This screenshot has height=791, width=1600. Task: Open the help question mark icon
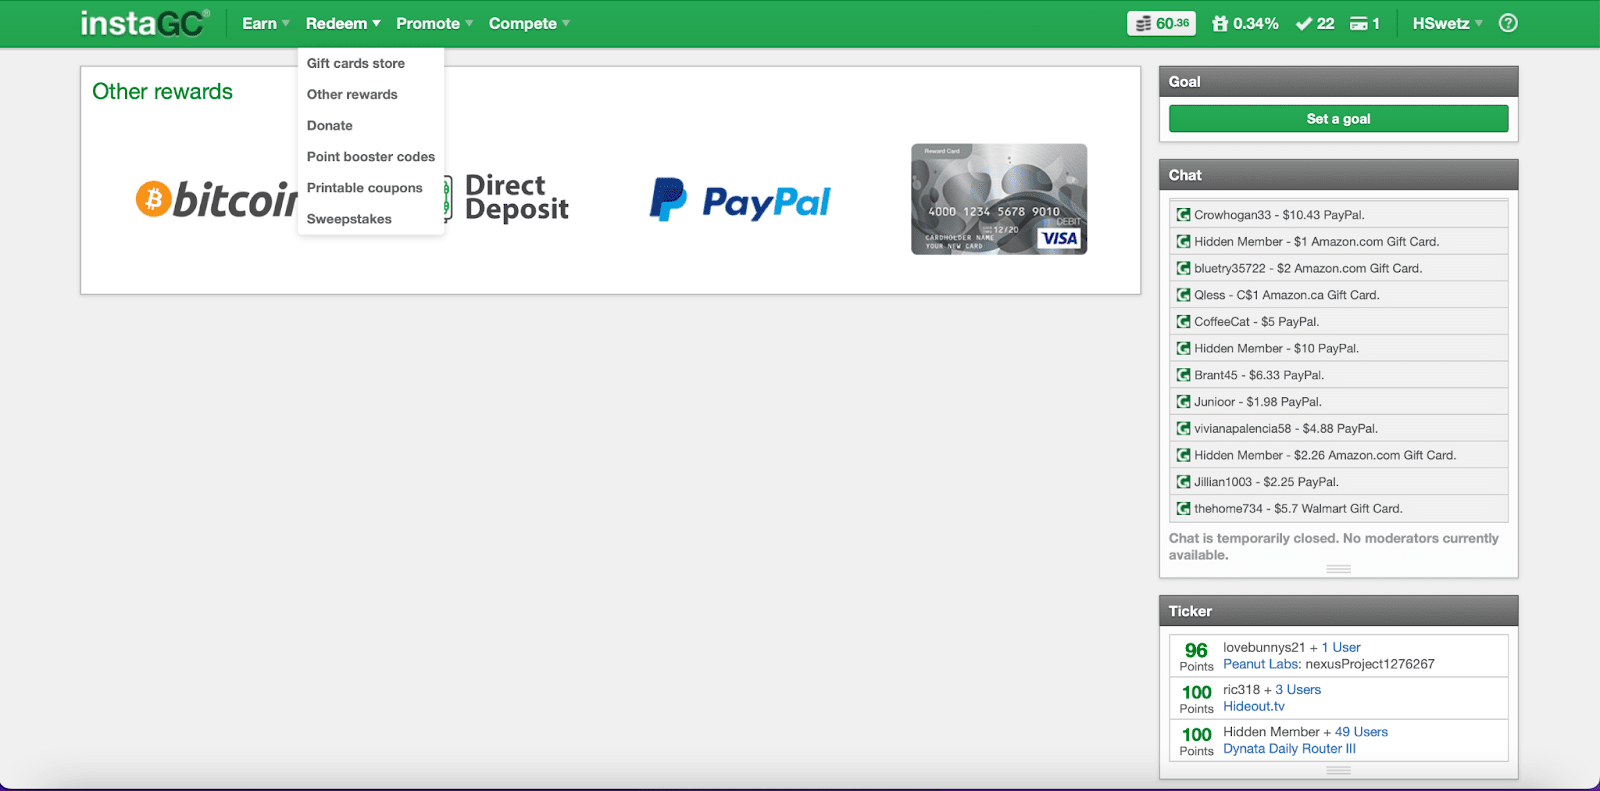tap(1508, 23)
